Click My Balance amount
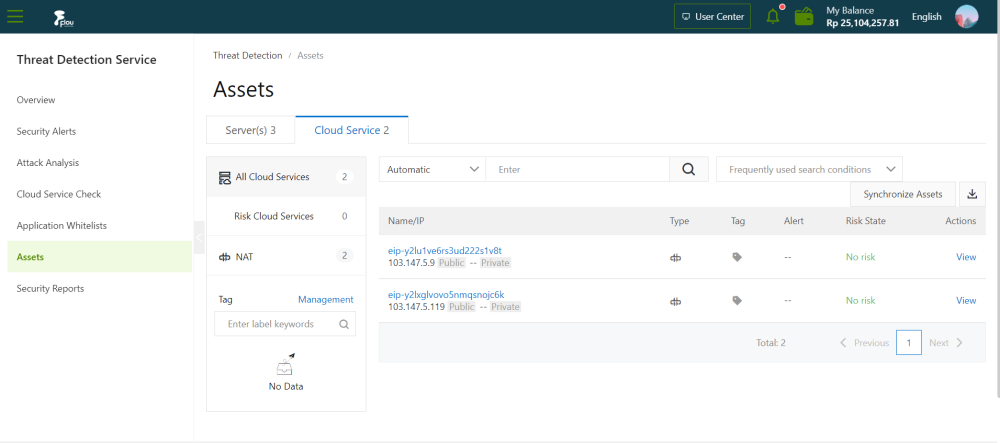The image size is (1000, 443). point(862,23)
